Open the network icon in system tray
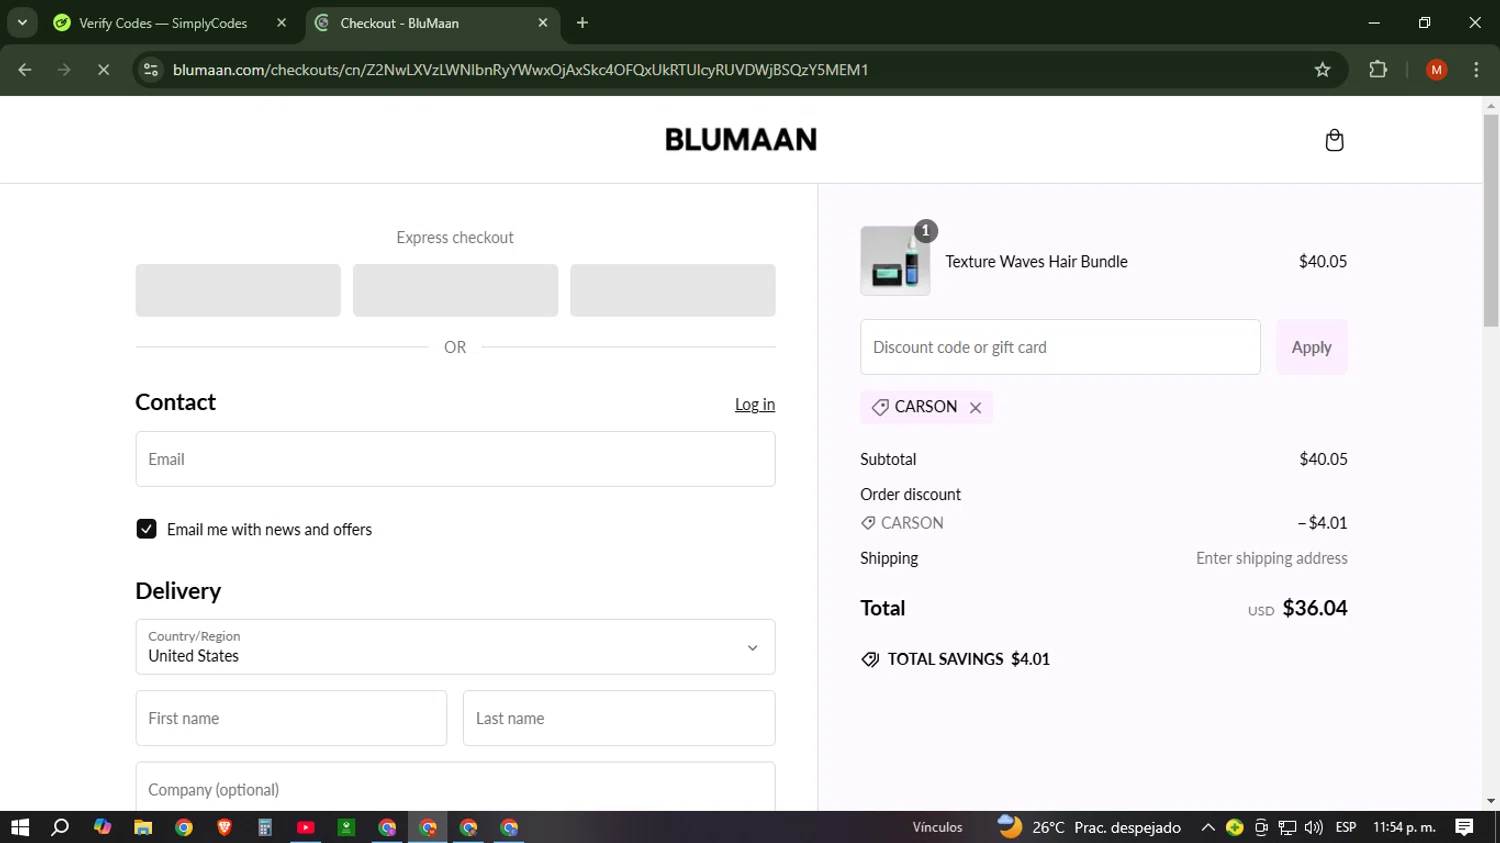1500x843 pixels. (x=1287, y=827)
